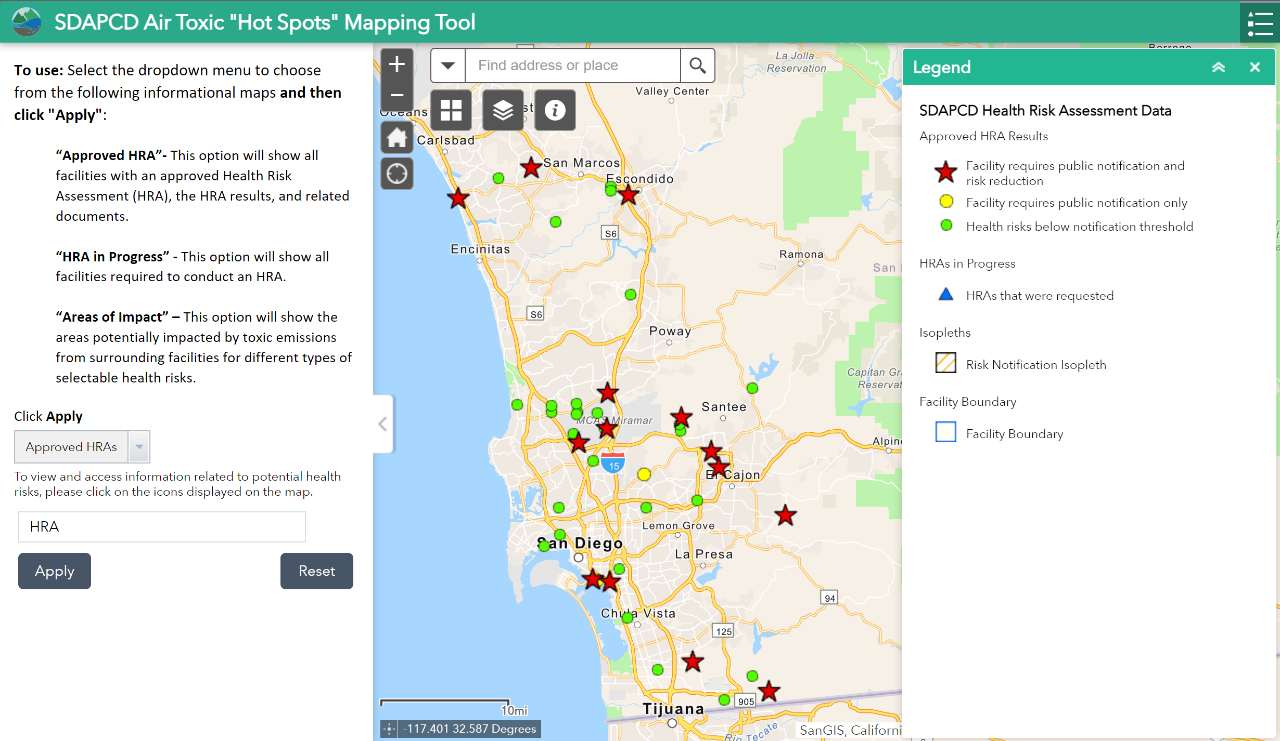Click the red star legend symbol
Image resolution: width=1280 pixels, height=741 pixels.
tap(945, 172)
